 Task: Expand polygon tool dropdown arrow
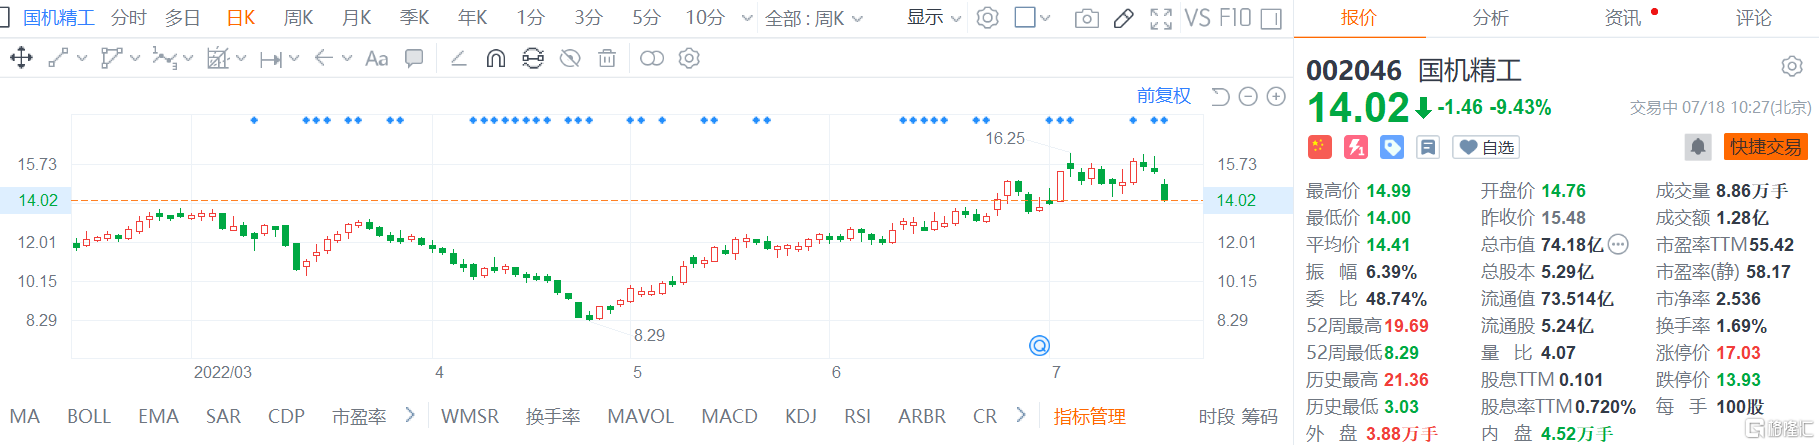135,59
